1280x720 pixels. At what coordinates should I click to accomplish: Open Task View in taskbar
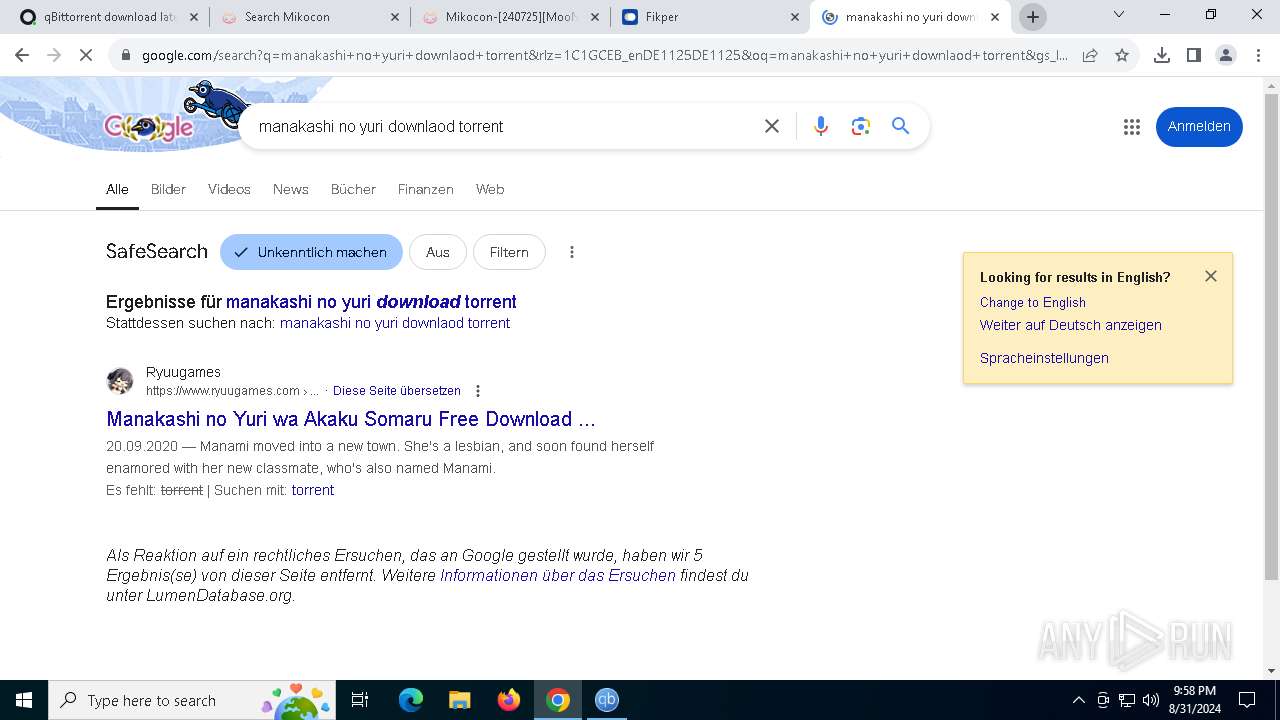click(360, 700)
